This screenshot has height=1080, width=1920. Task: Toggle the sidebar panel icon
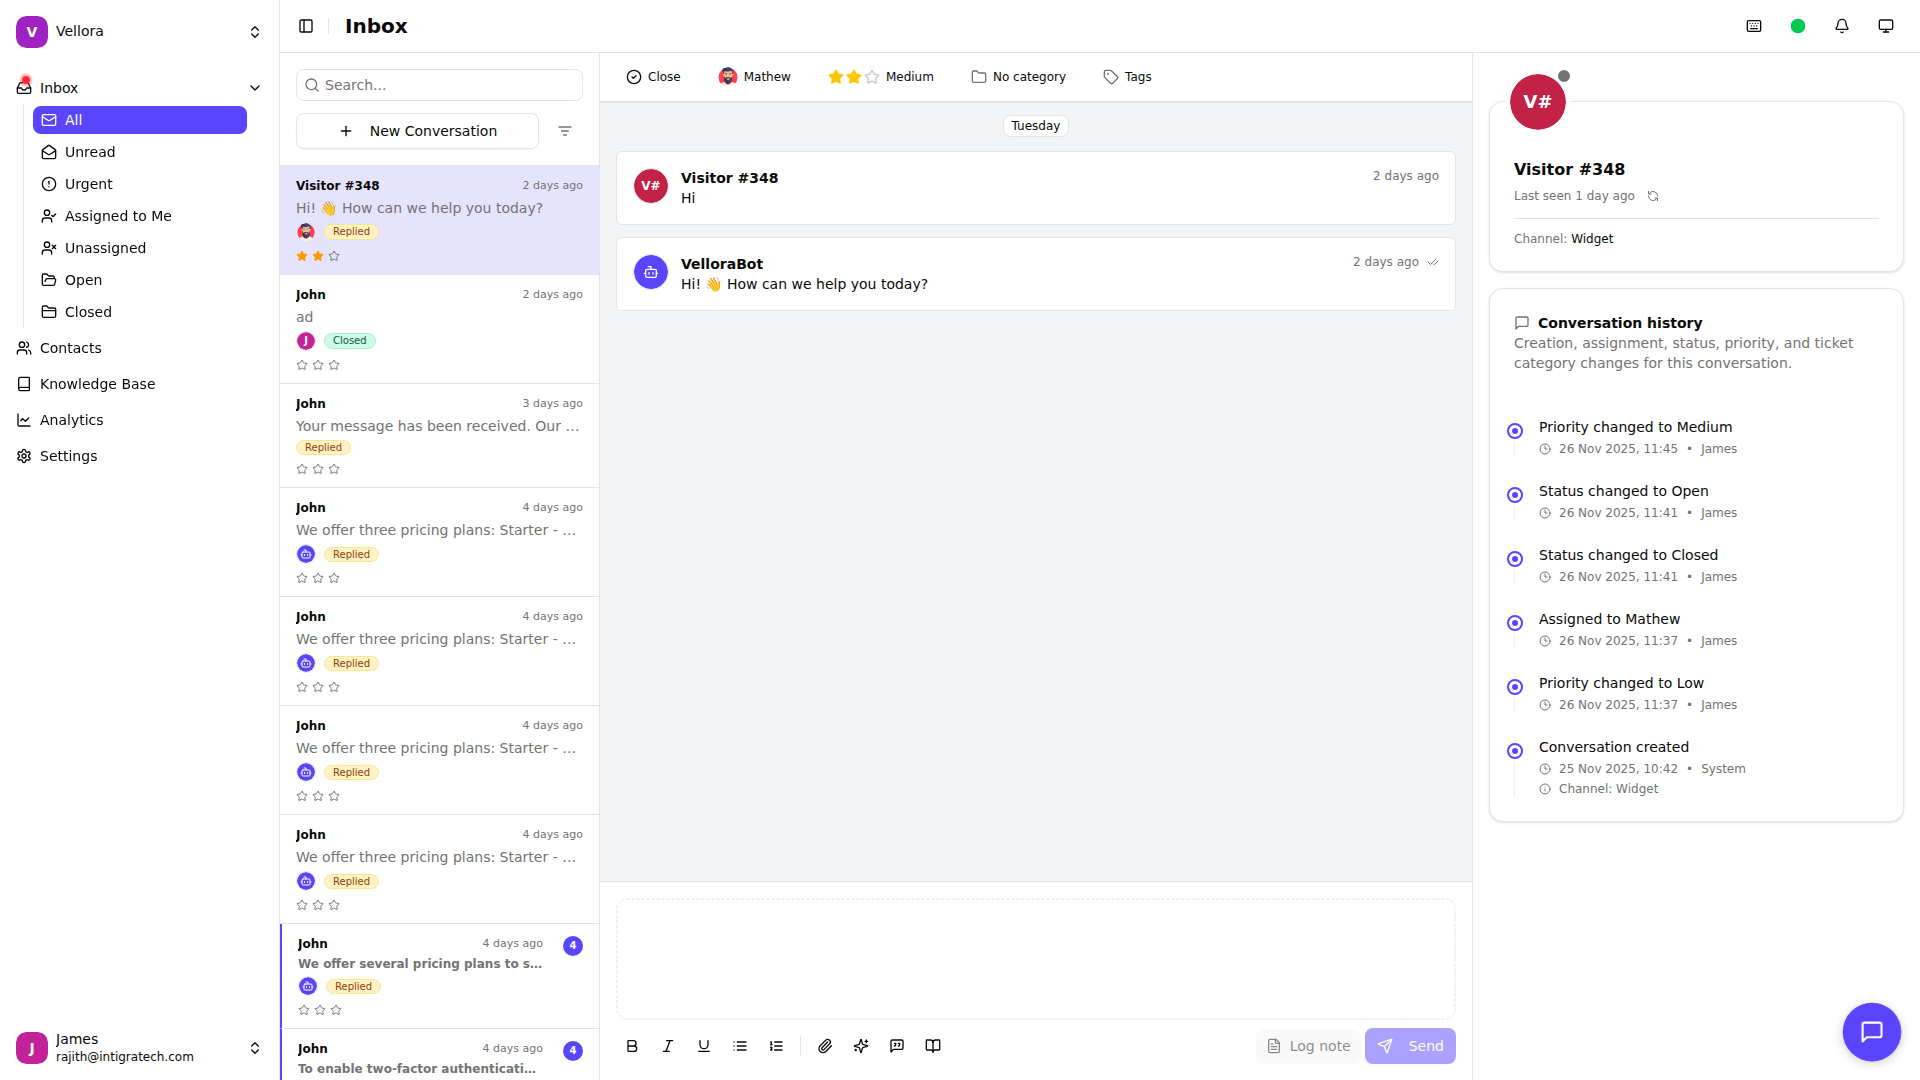(306, 26)
